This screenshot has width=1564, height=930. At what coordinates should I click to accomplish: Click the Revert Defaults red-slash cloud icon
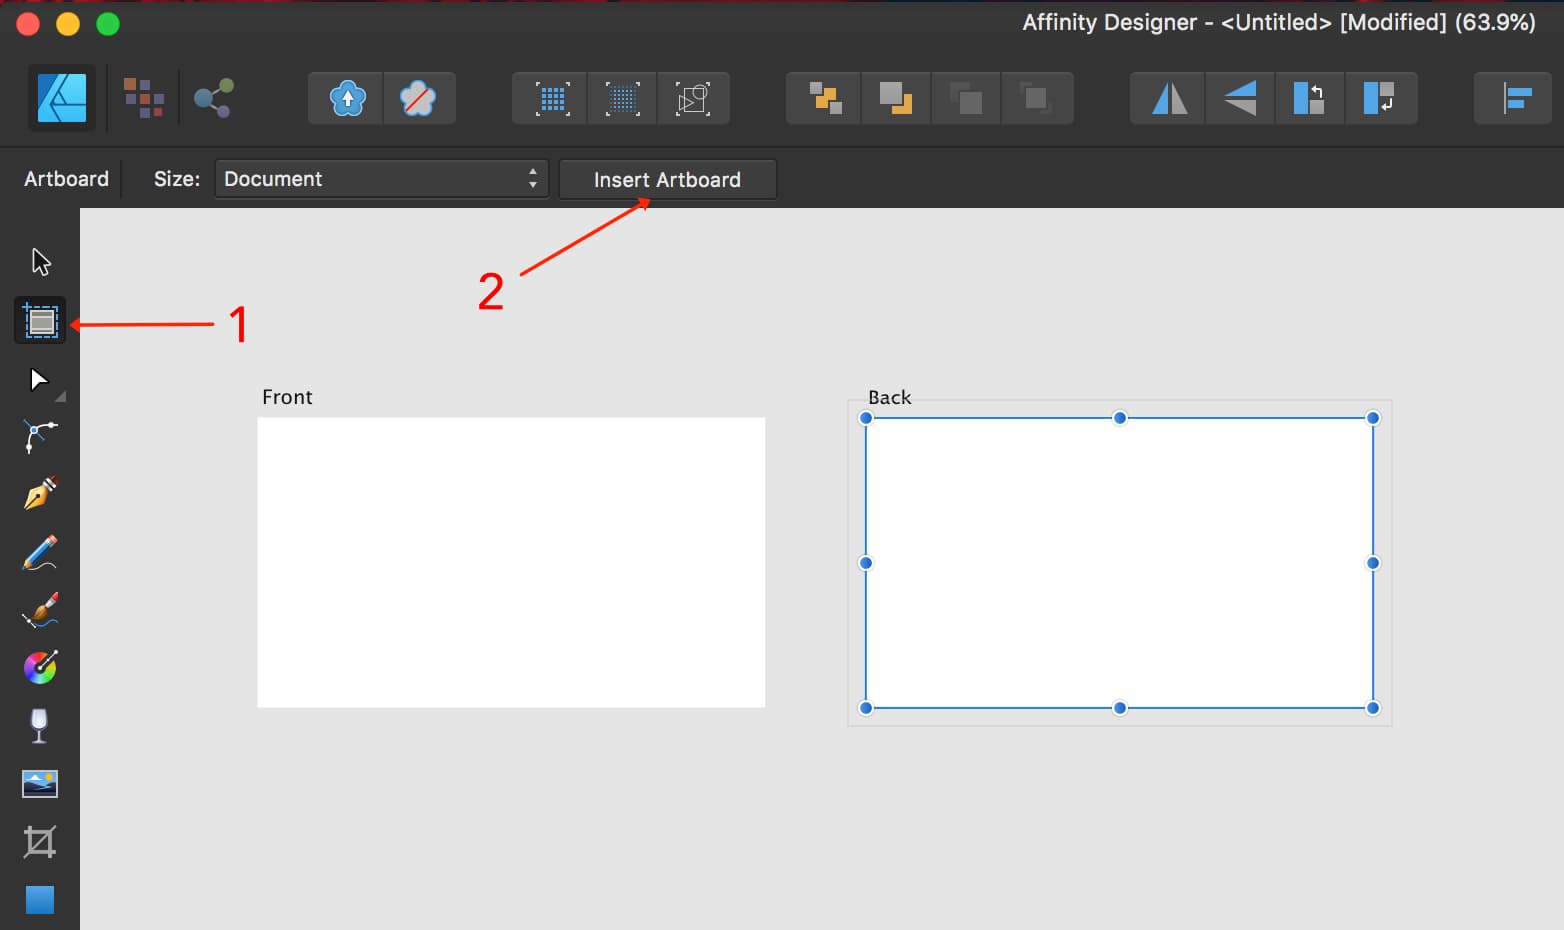click(419, 98)
